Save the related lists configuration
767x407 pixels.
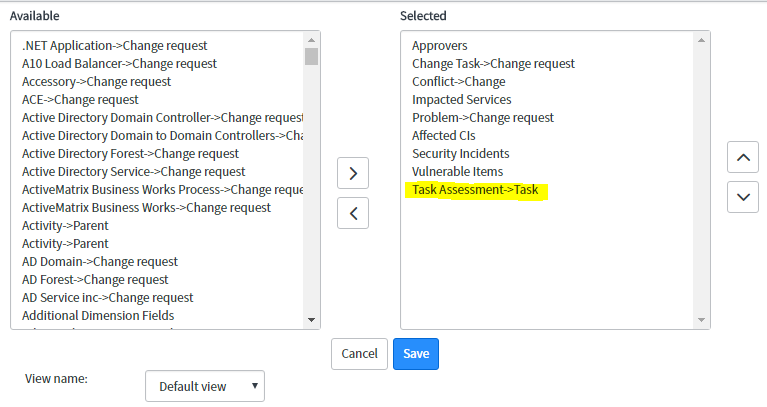tap(416, 354)
